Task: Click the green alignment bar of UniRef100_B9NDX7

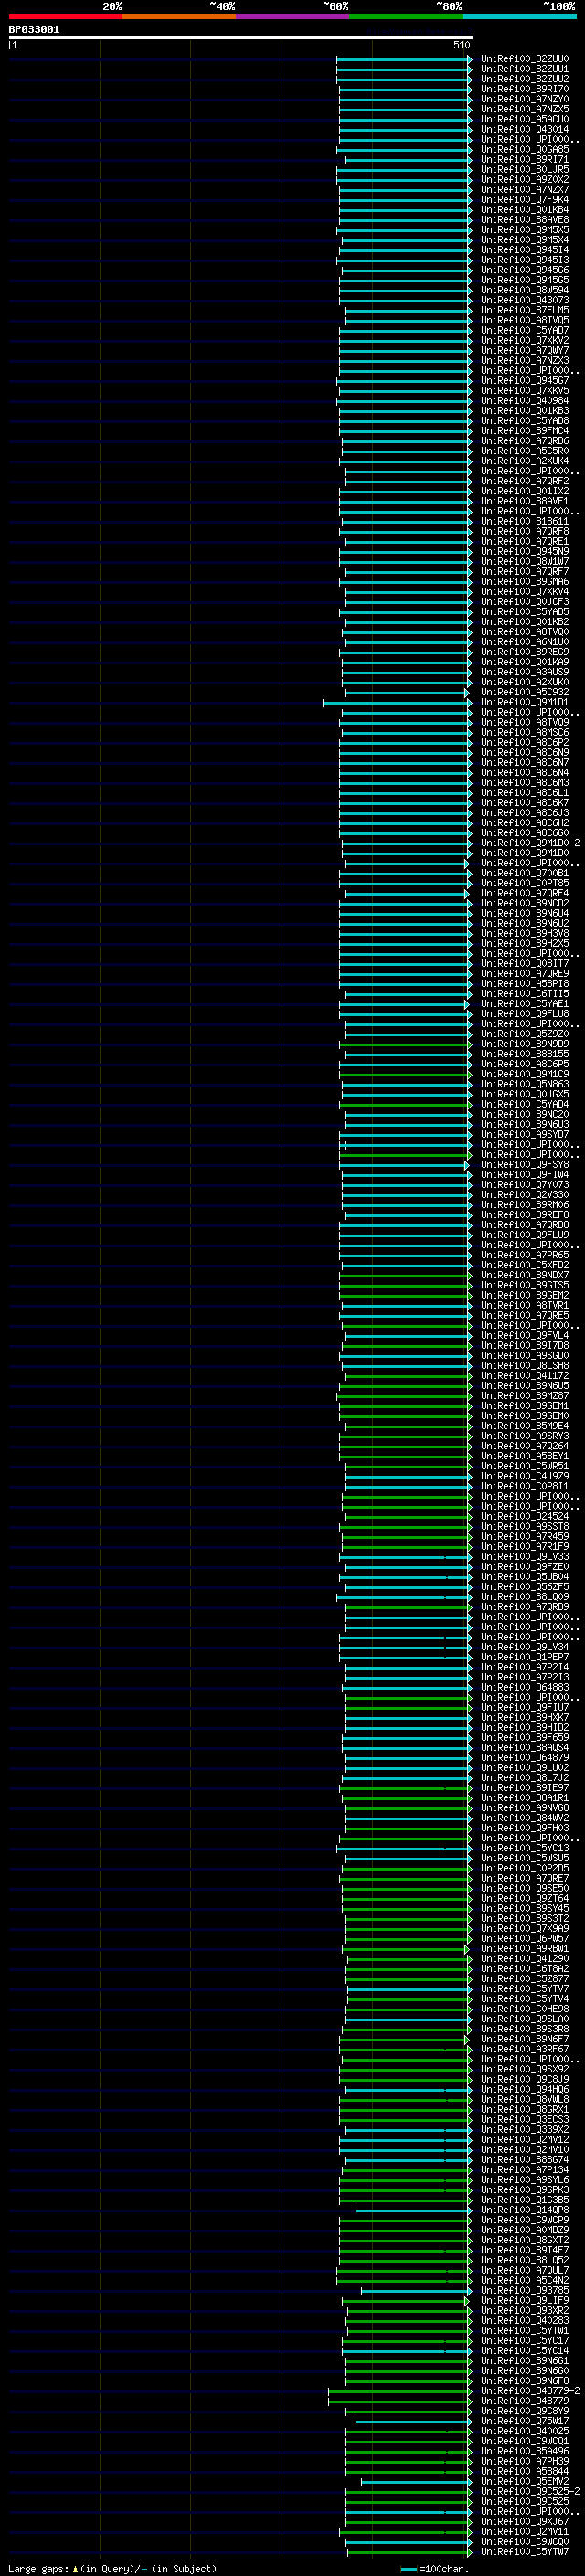Action: [406, 1275]
